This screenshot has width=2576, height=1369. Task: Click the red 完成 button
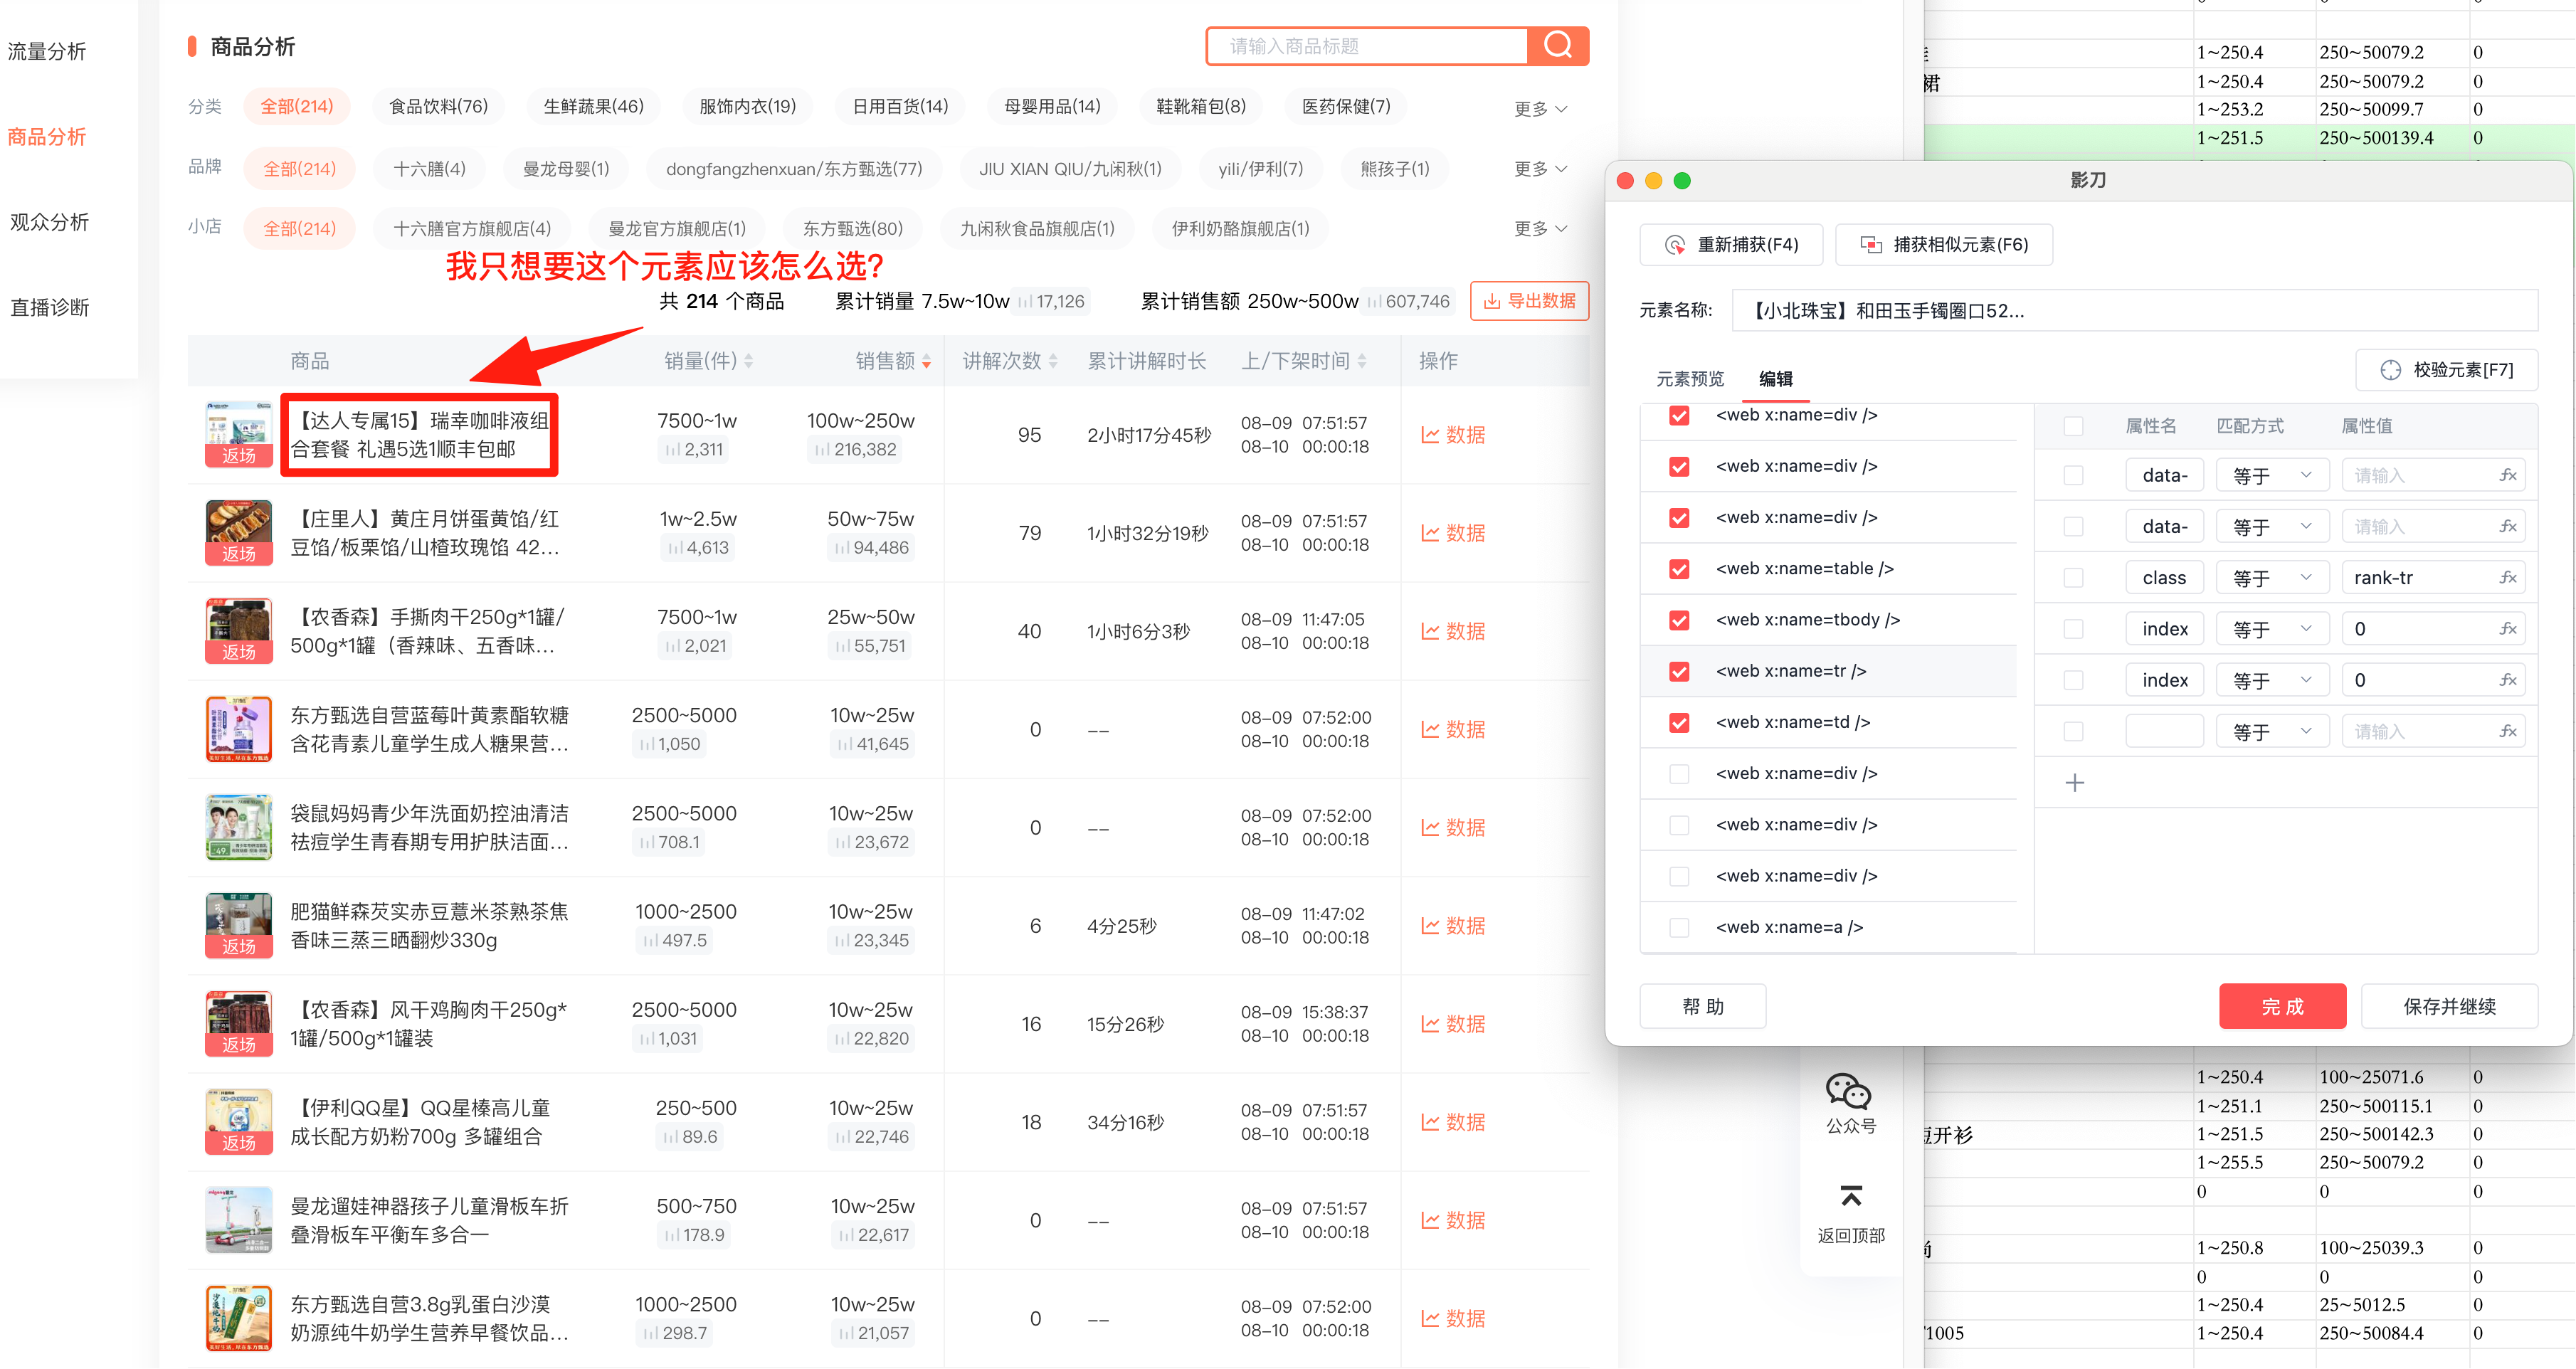point(2282,1006)
